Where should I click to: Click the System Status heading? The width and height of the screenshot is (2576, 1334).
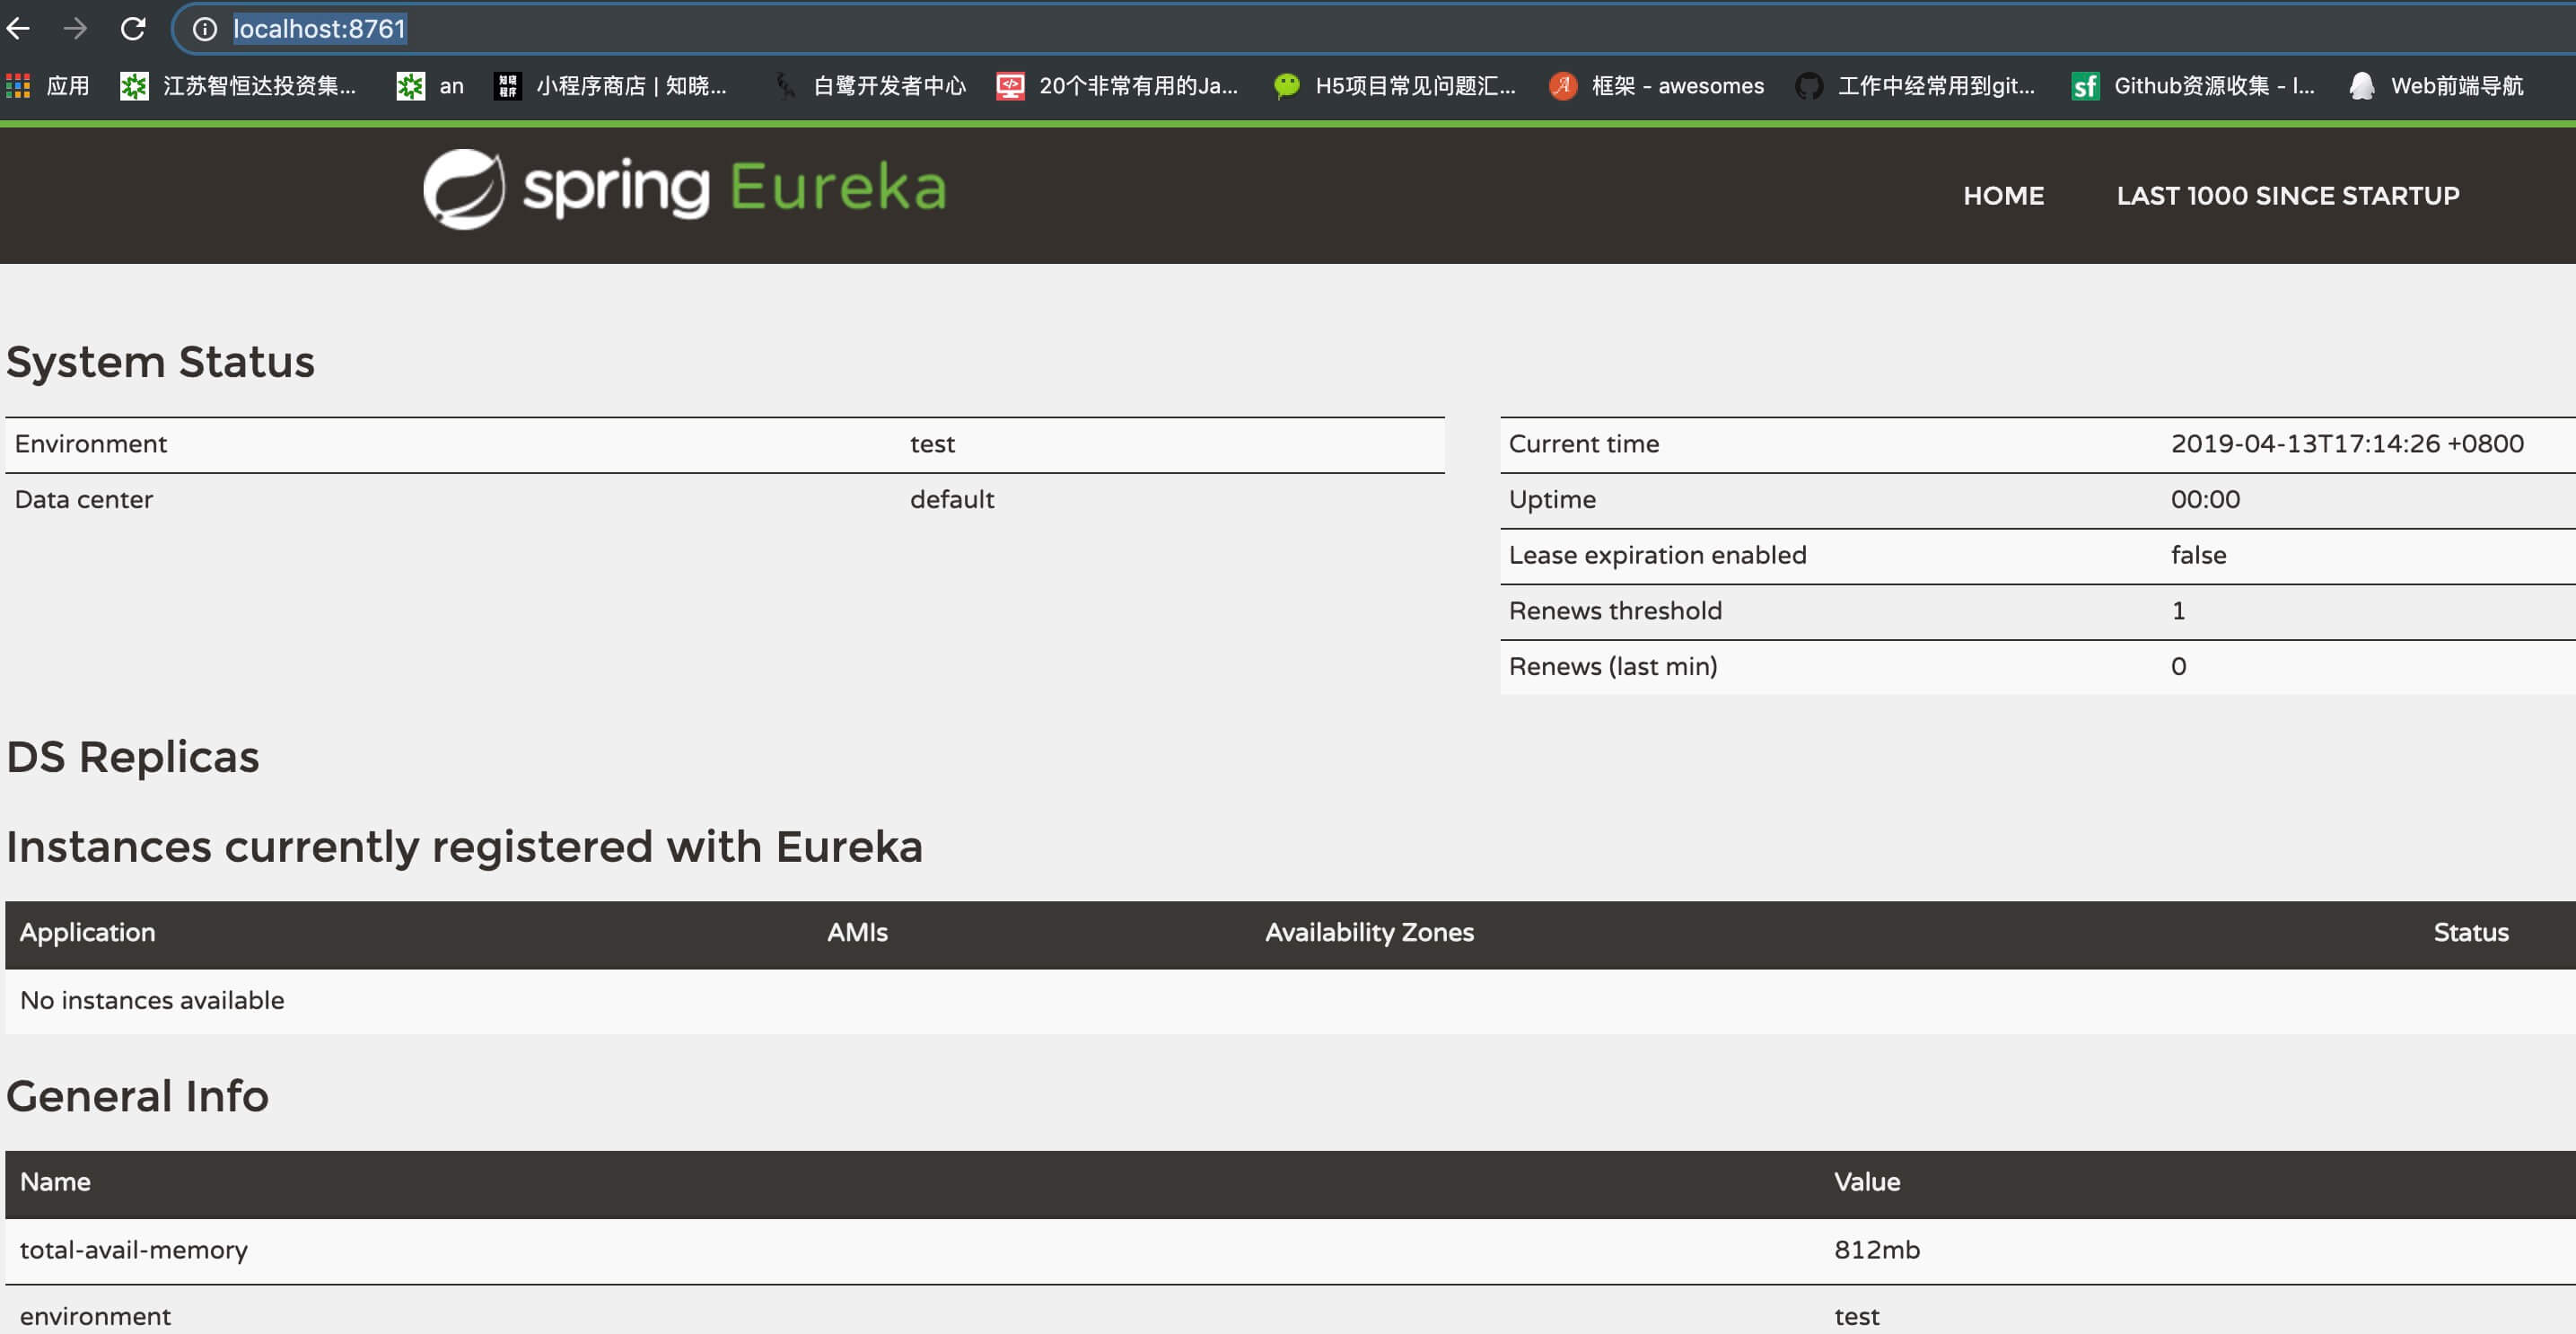160,362
